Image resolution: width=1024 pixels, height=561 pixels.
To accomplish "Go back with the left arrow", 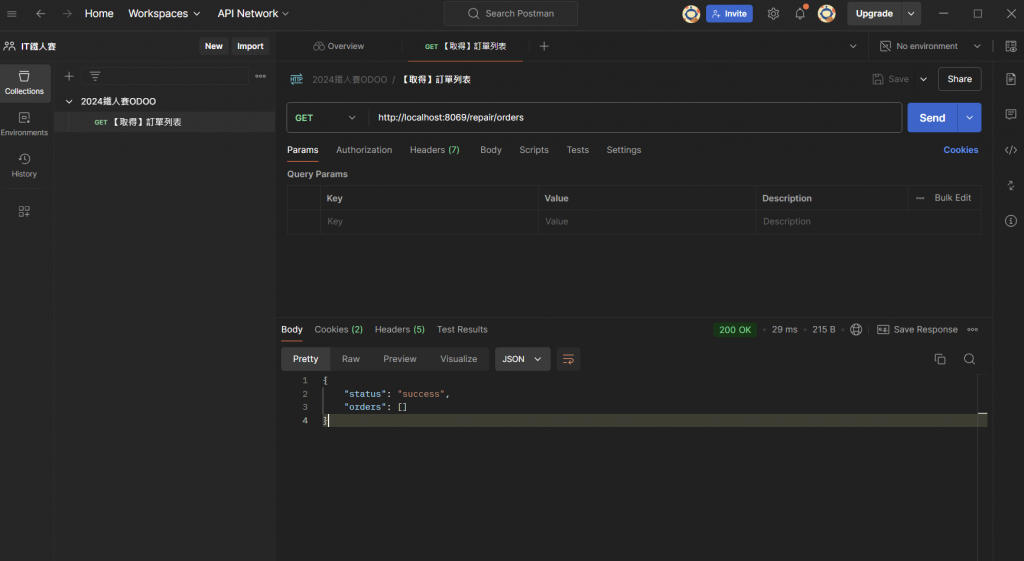I will [x=40, y=14].
